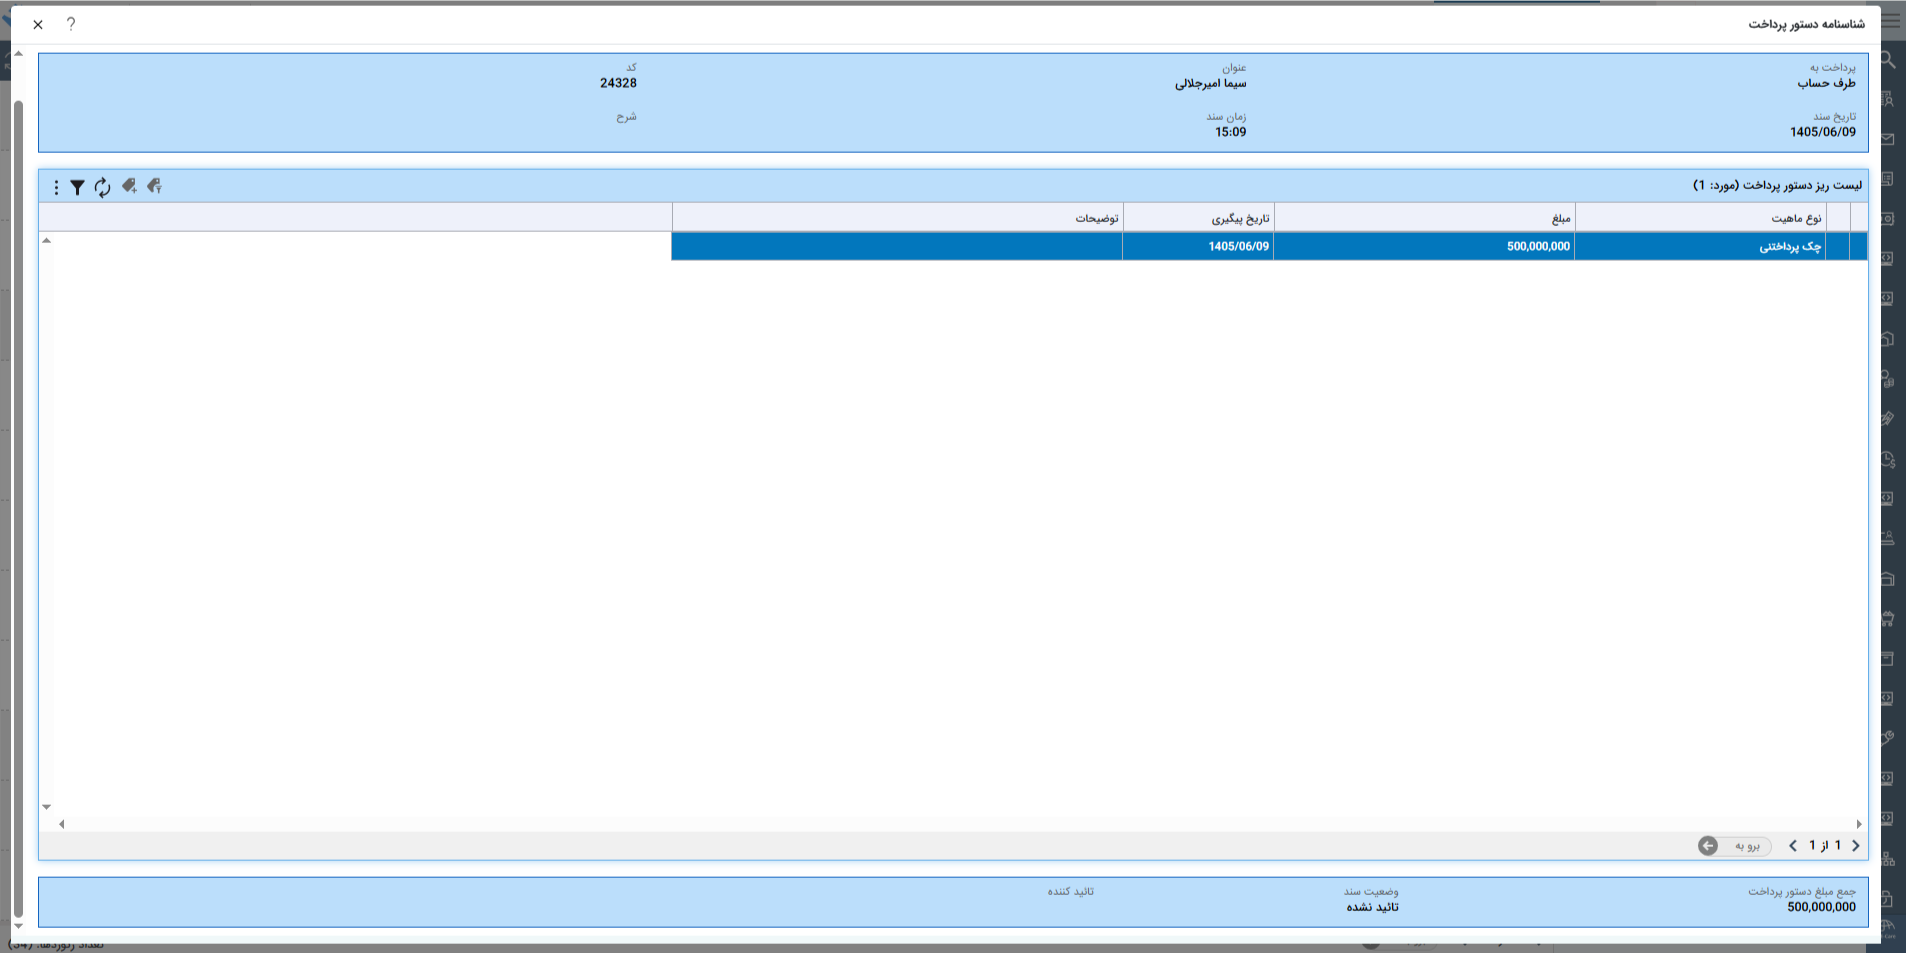Image resolution: width=1906 pixels, height=953 pixels.
Task: Click the لیست ریز دستور پرداخت grid title
Action: pos(1777,186)
